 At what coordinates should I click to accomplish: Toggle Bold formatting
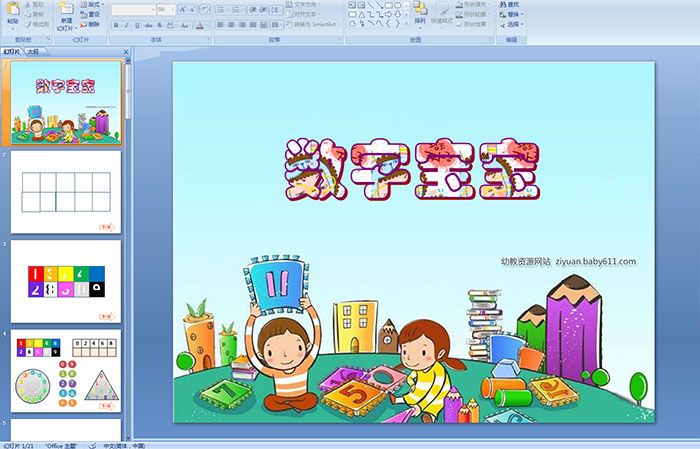click(x=116, y=25)
